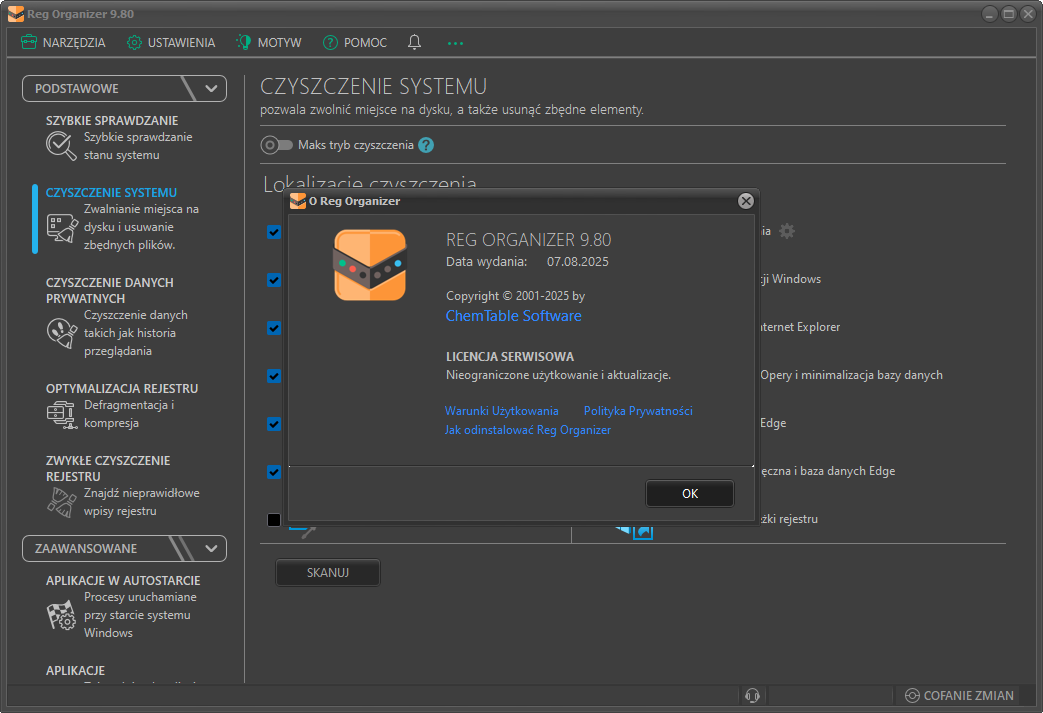Click the OK button in About dialog
Image resolution: width=1043 pixels, height=713 pixels.
[690, 494]
